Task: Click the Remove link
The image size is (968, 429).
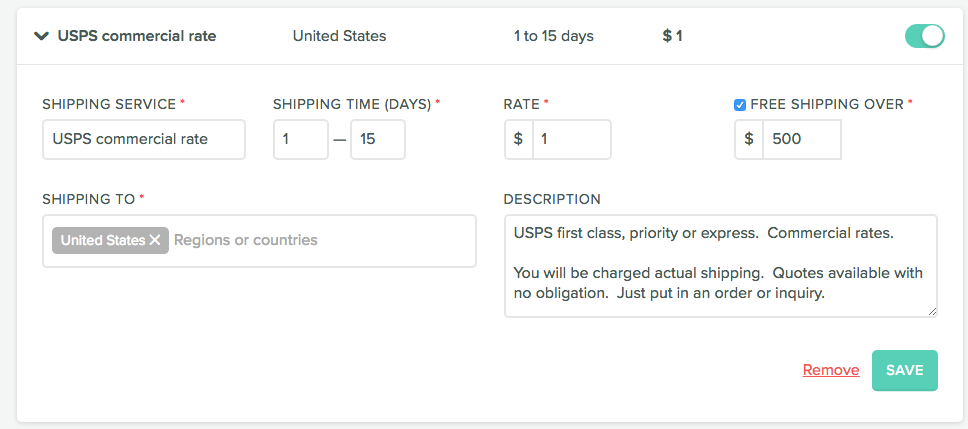Action: (831, 370)
